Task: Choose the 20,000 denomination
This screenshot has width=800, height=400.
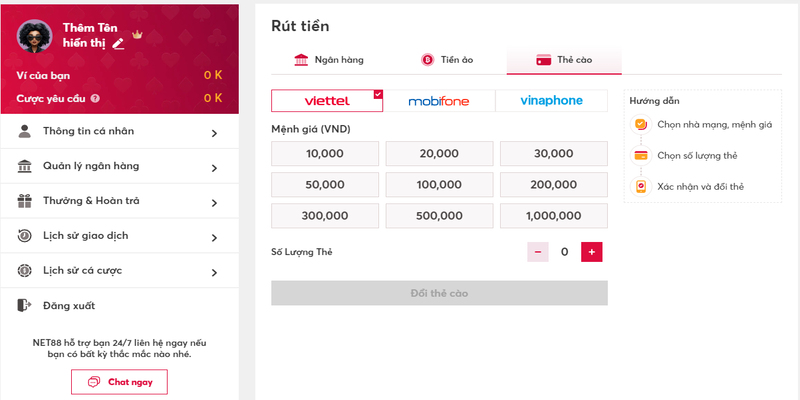Action: coord(439,154)
